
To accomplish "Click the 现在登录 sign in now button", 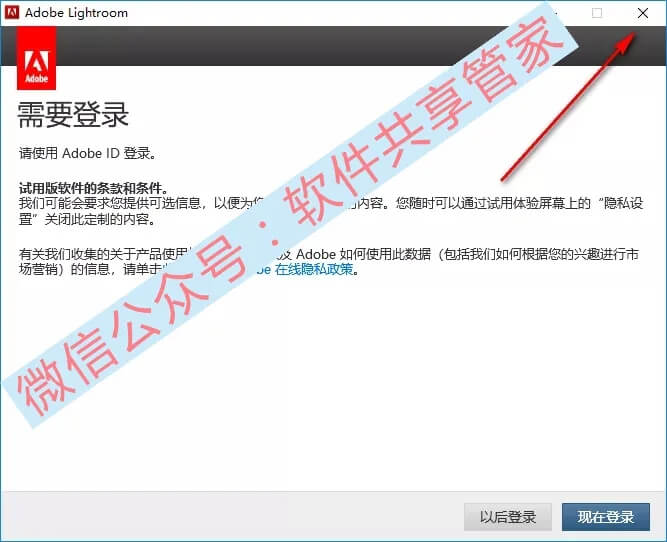I will pos(606,517).
